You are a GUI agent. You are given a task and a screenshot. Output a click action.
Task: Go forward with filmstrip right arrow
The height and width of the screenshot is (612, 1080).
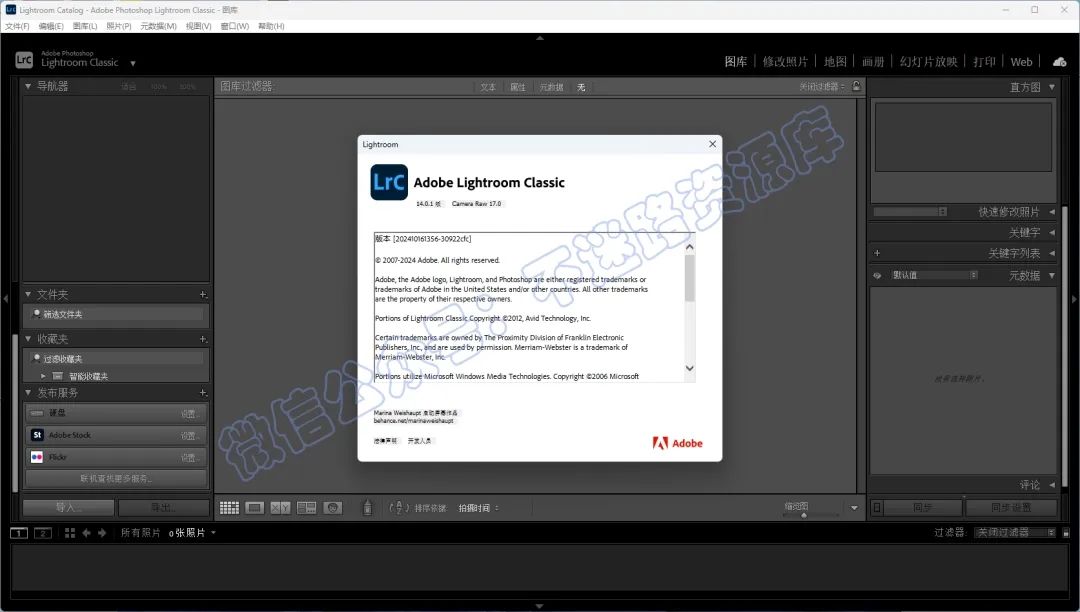click(102, 533)
